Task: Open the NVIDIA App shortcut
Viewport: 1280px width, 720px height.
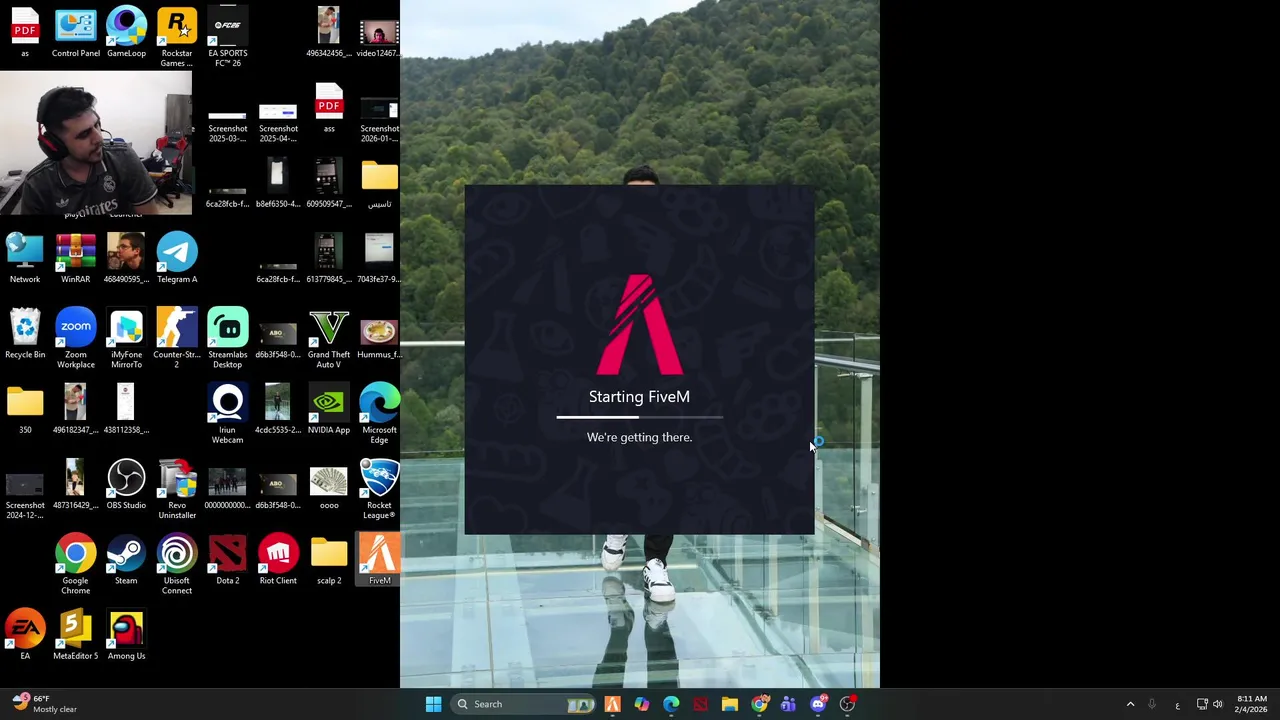Action: [329, 408]
